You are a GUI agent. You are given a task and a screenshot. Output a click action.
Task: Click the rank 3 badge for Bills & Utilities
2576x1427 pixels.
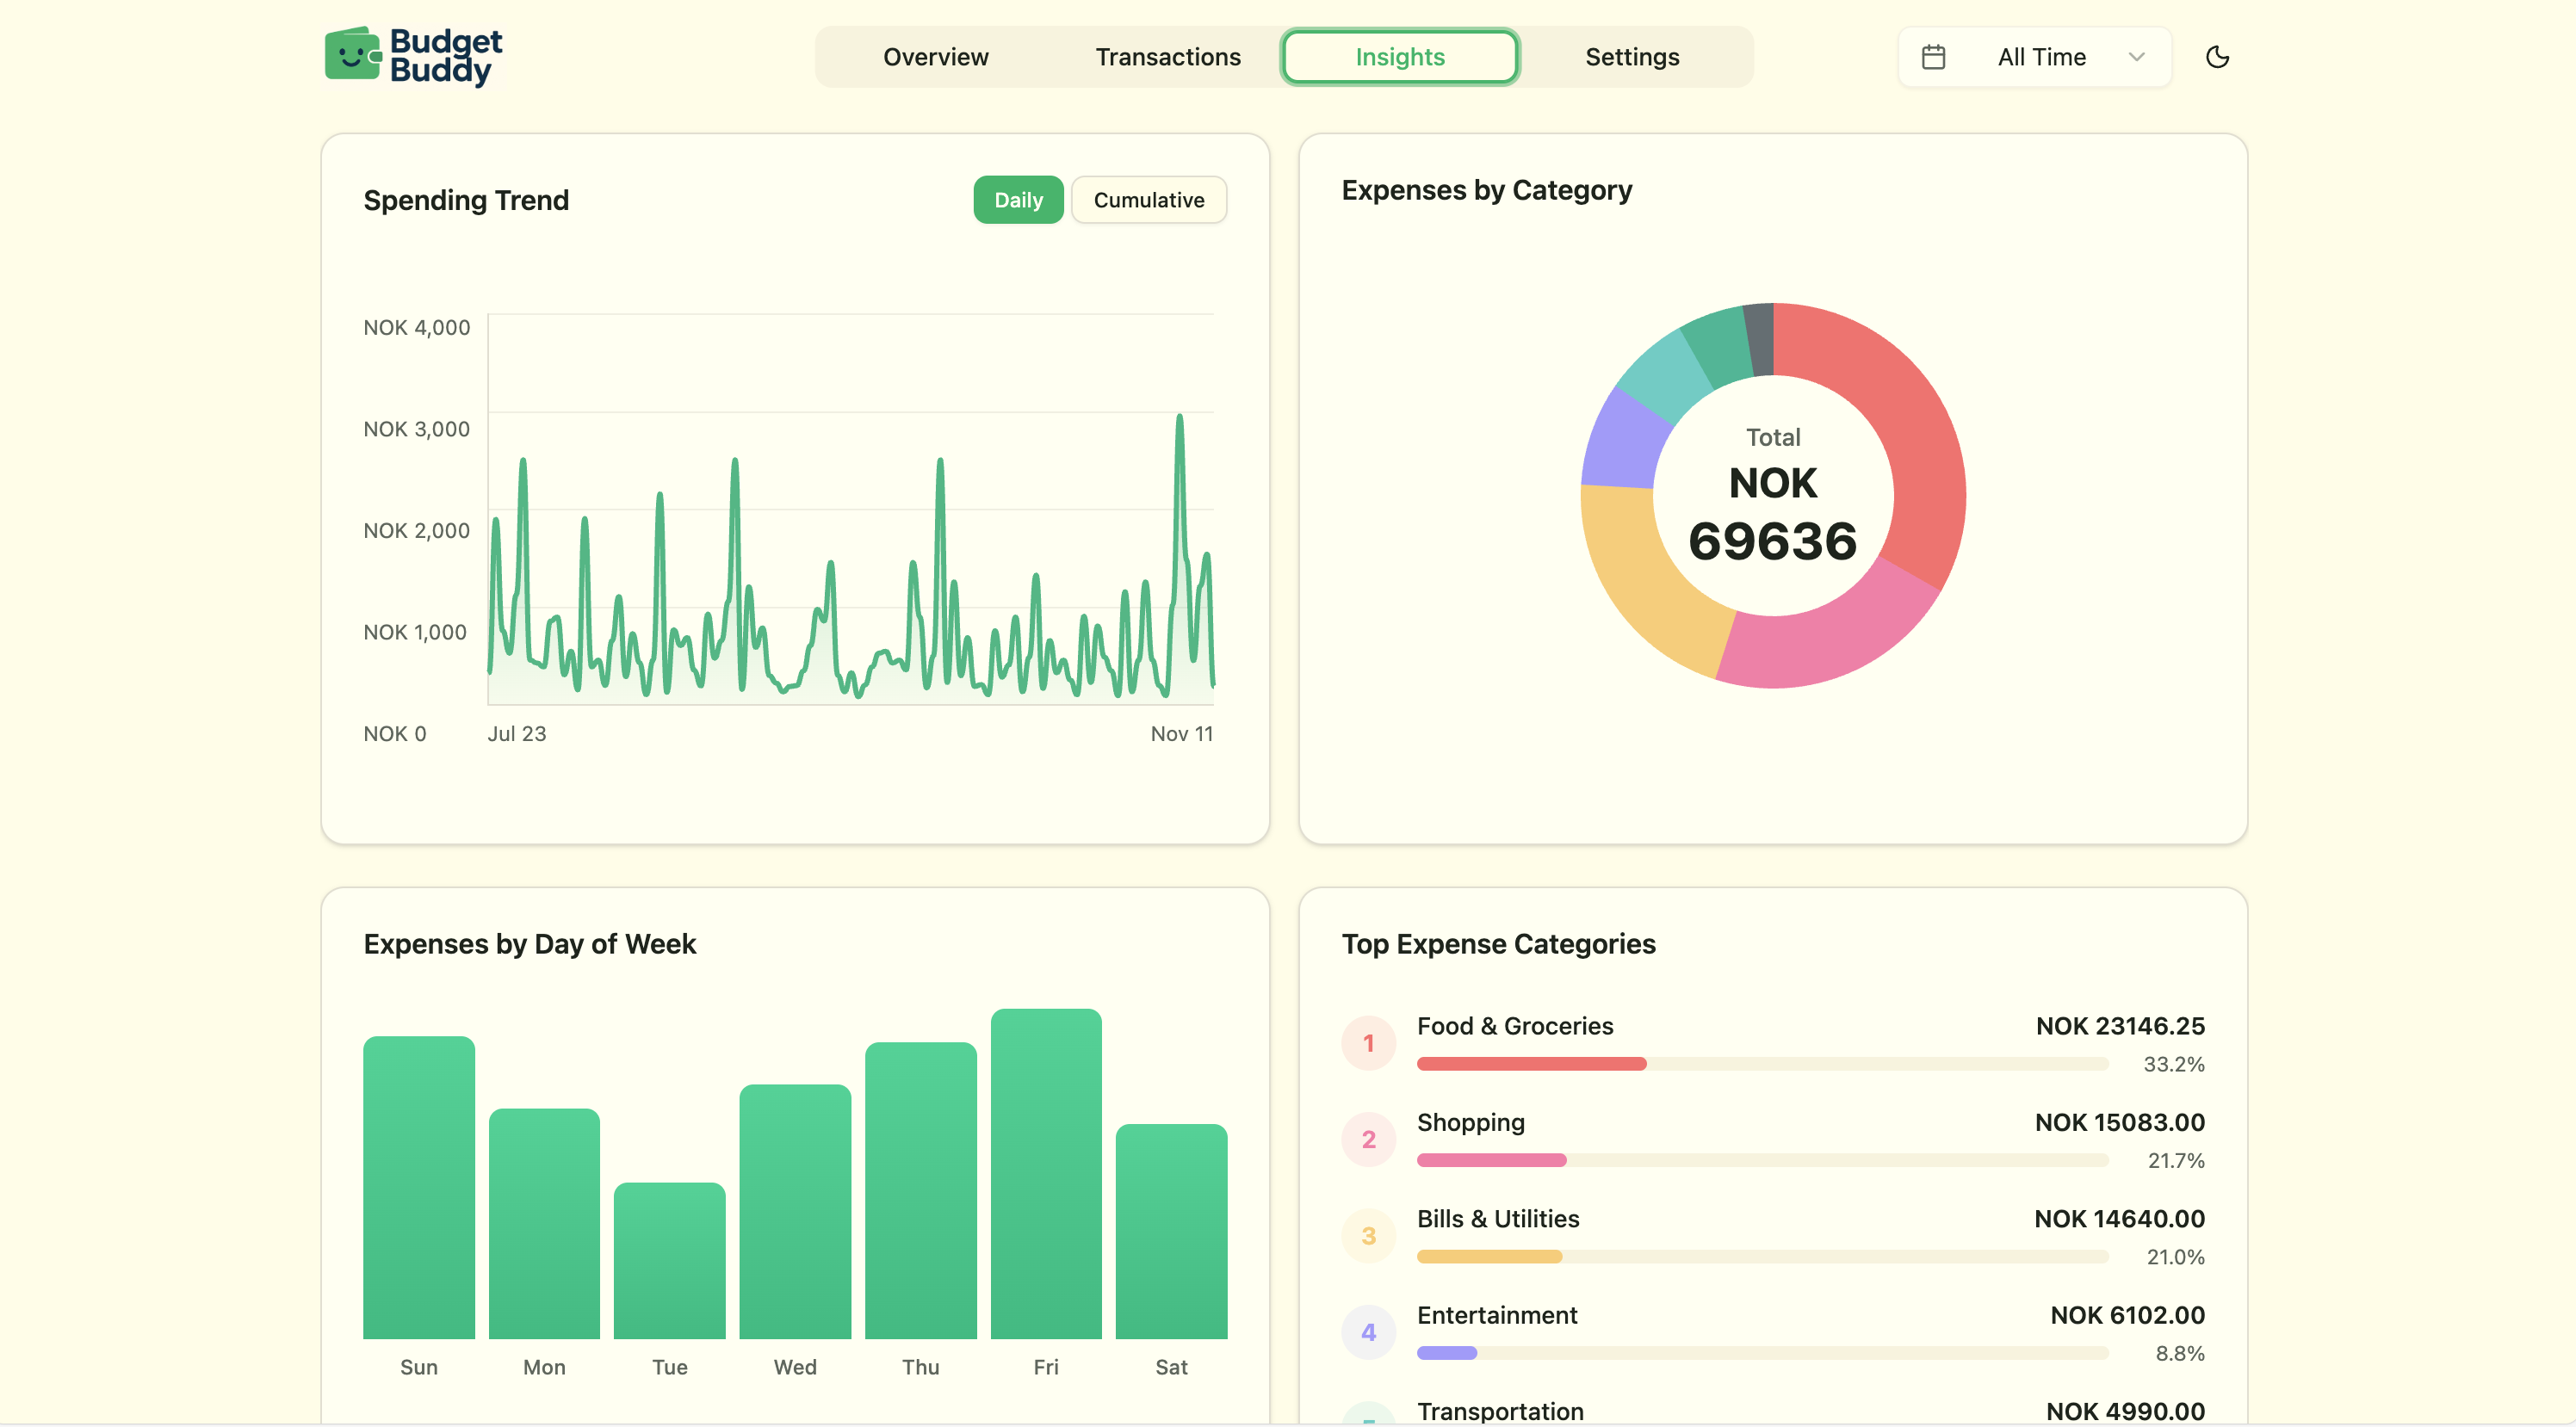[1369, 1235]
